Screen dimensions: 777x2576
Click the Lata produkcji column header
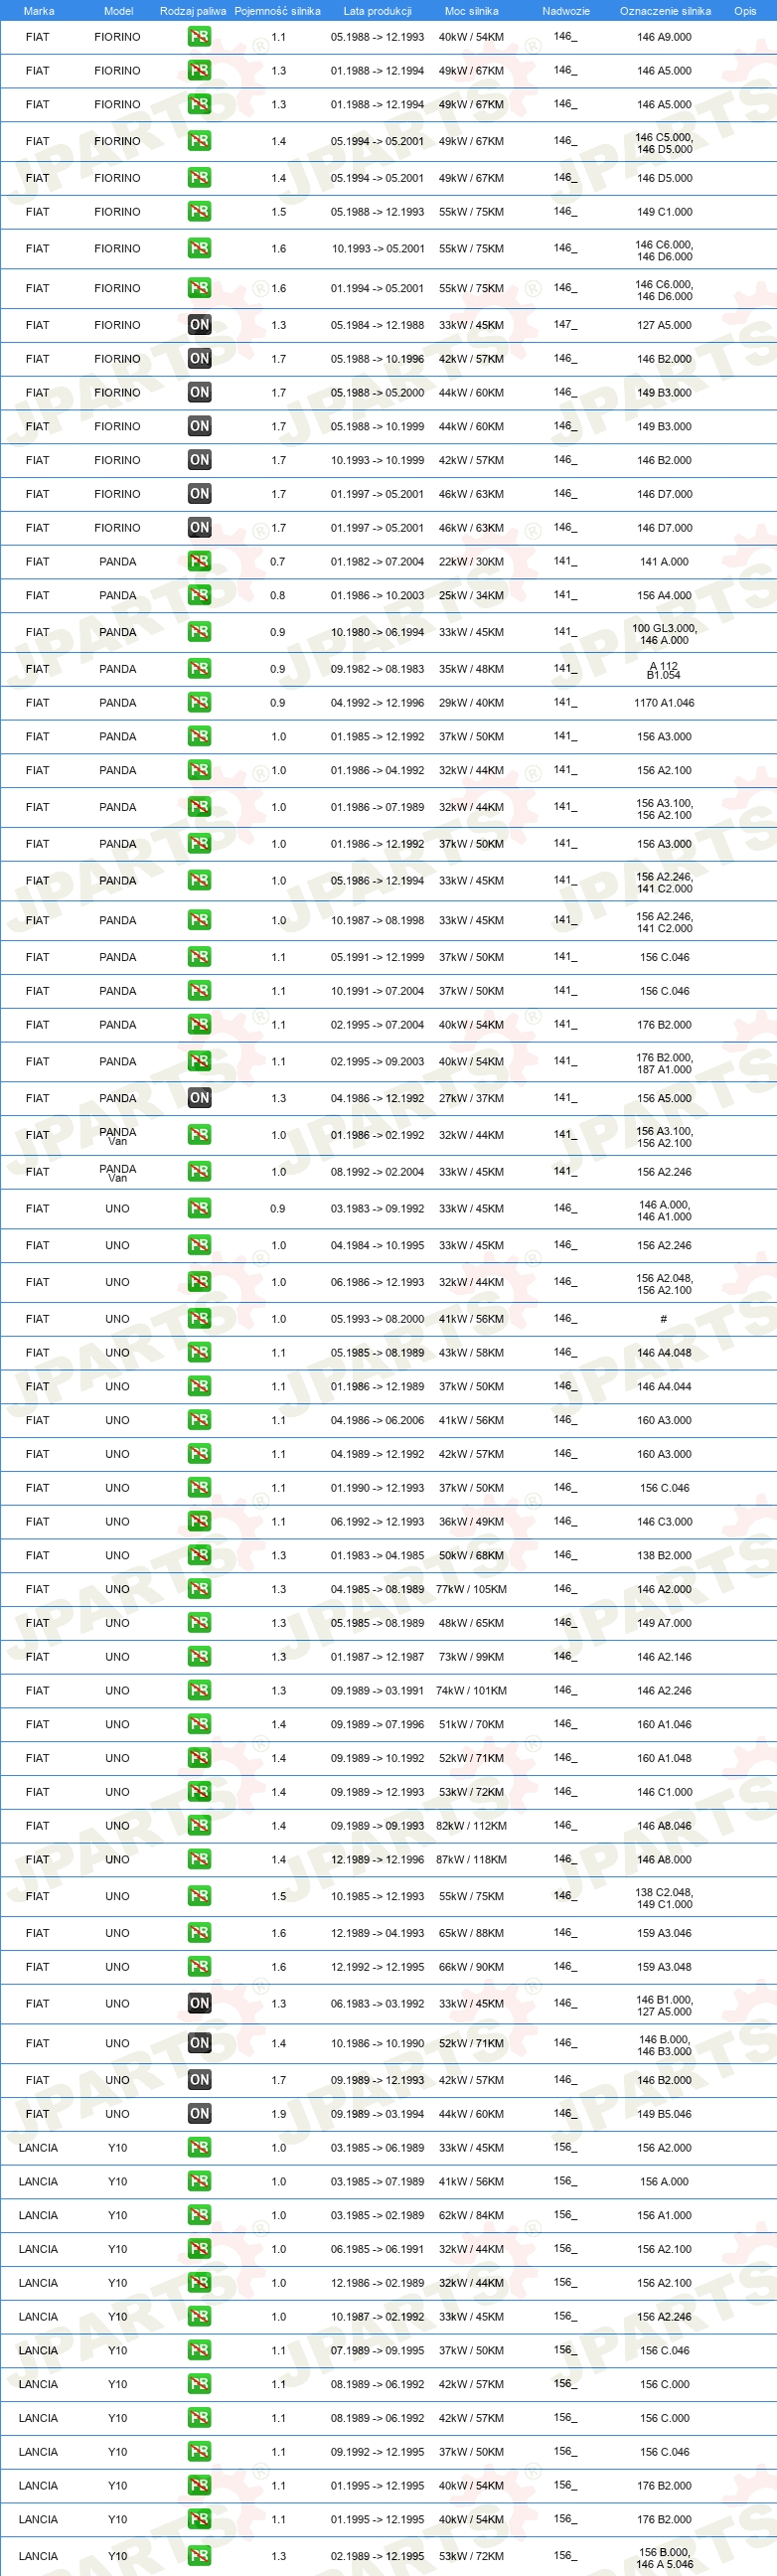coord(377,11)
